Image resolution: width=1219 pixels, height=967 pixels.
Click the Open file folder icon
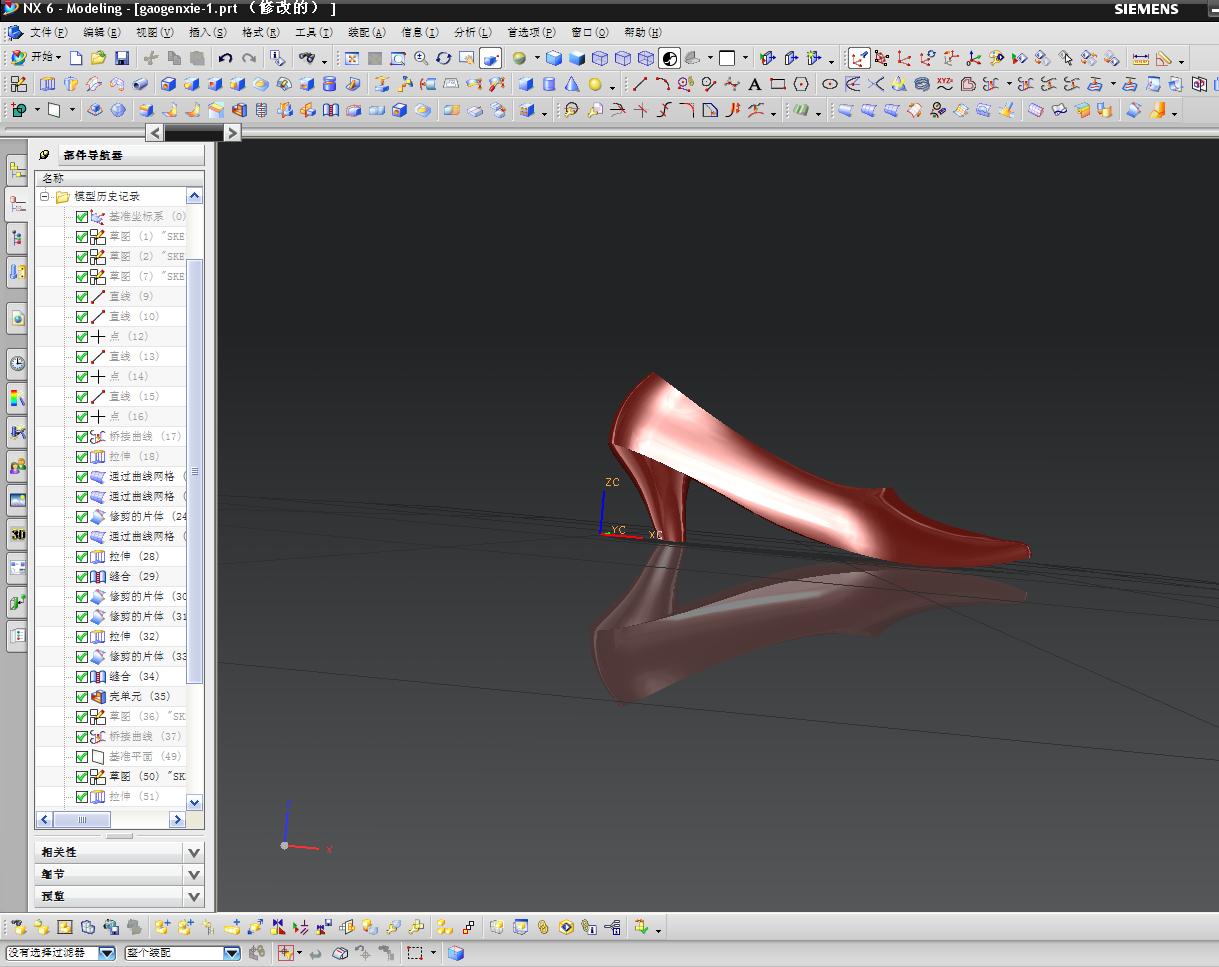tap(98, 58)
